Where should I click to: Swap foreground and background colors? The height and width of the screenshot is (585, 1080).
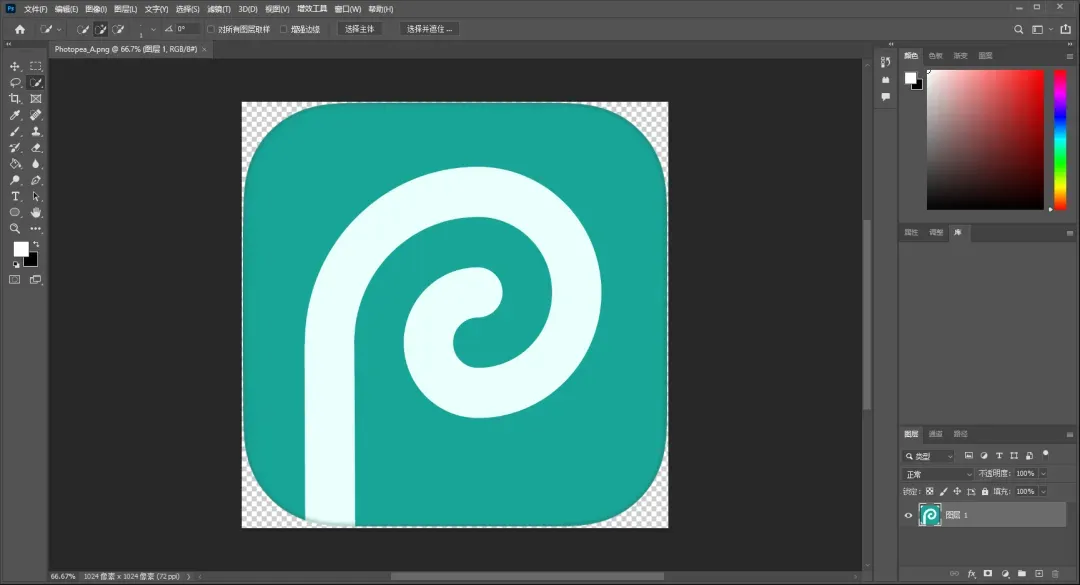pyautogui.click(x=37, y=244)
